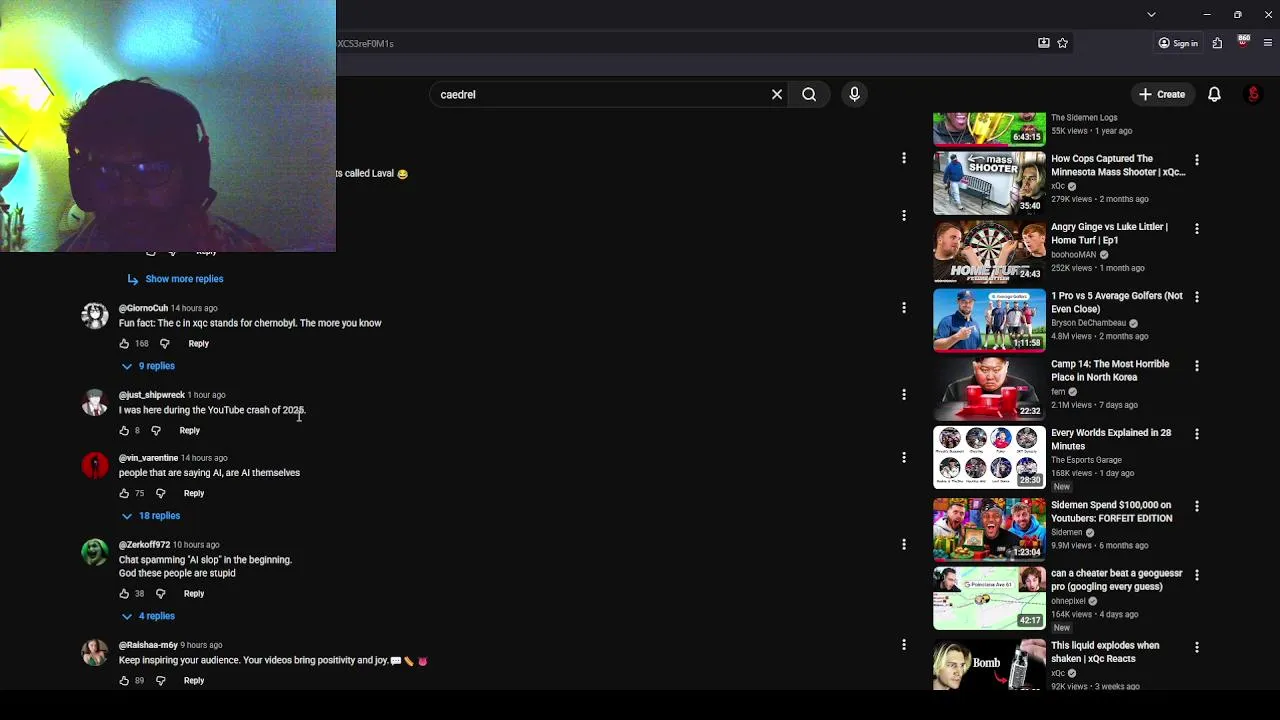
Task: Clear the caedrel search text
Action: 777,94
